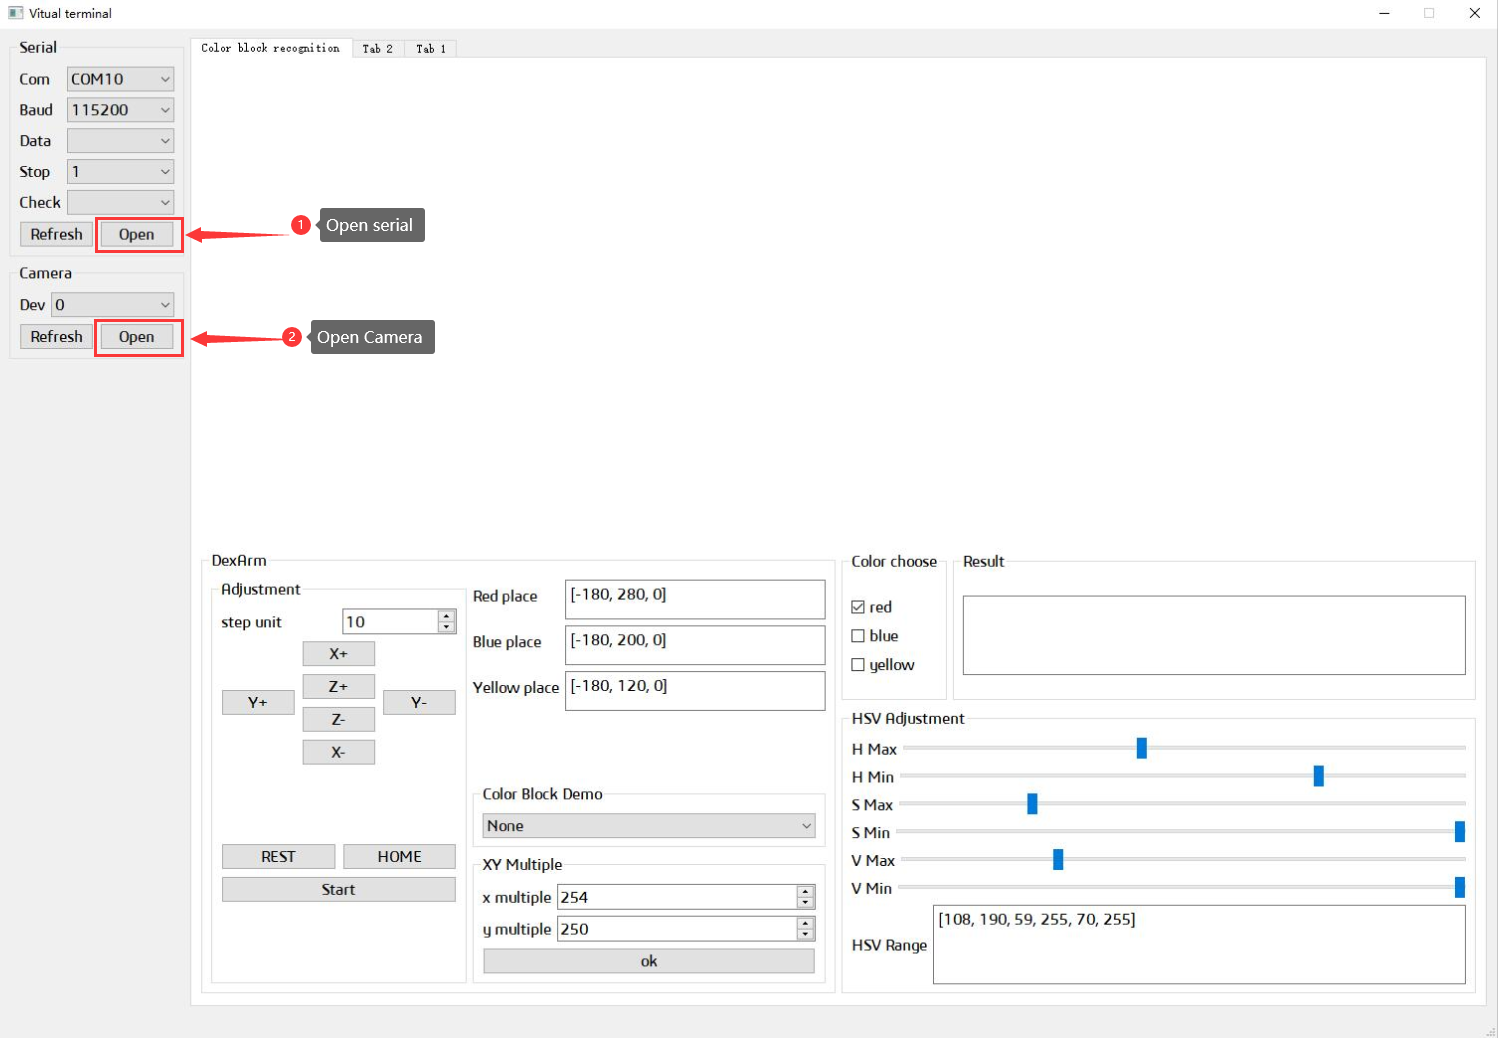Image resolution: width=1499 pixels, height=1038 pixels.
Task: Confirm XY Multiple with ok button
Action: 649,962
